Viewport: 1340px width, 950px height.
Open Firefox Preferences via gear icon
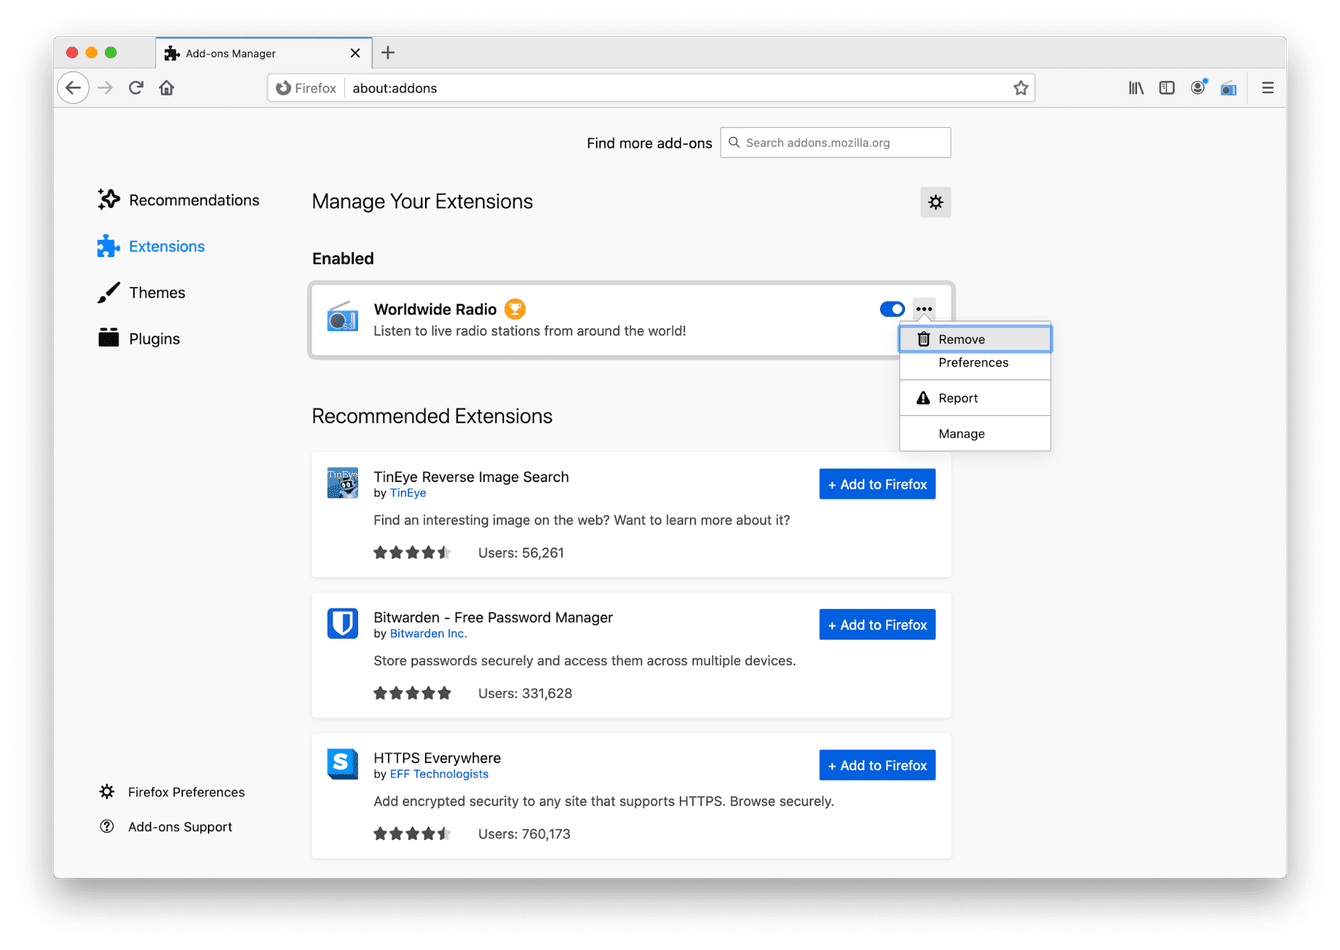click(x=107, y=791)
